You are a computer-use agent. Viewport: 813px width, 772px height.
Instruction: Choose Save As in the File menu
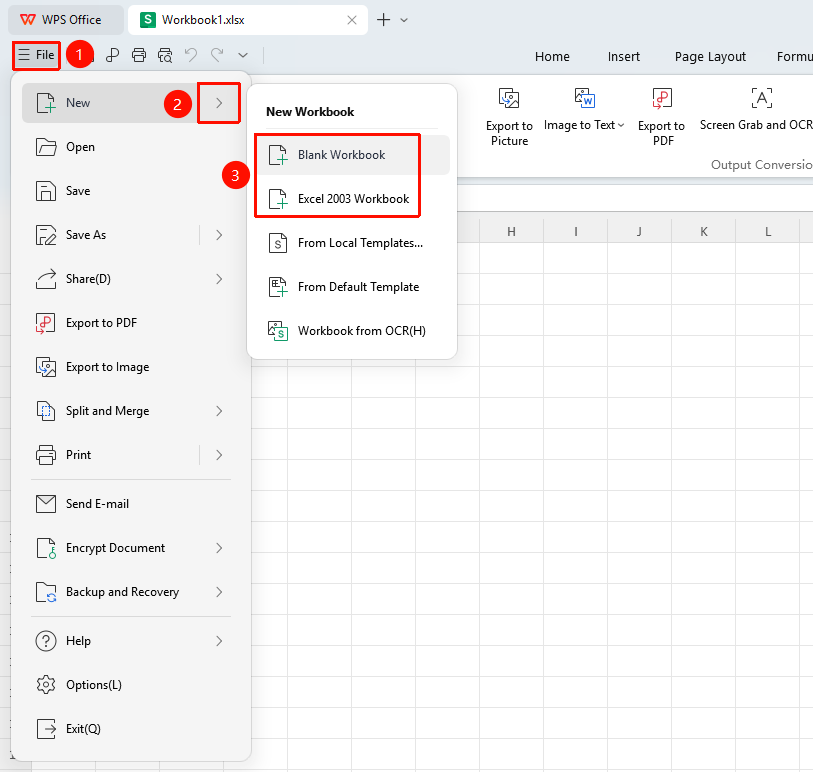(x=110, y=235)
